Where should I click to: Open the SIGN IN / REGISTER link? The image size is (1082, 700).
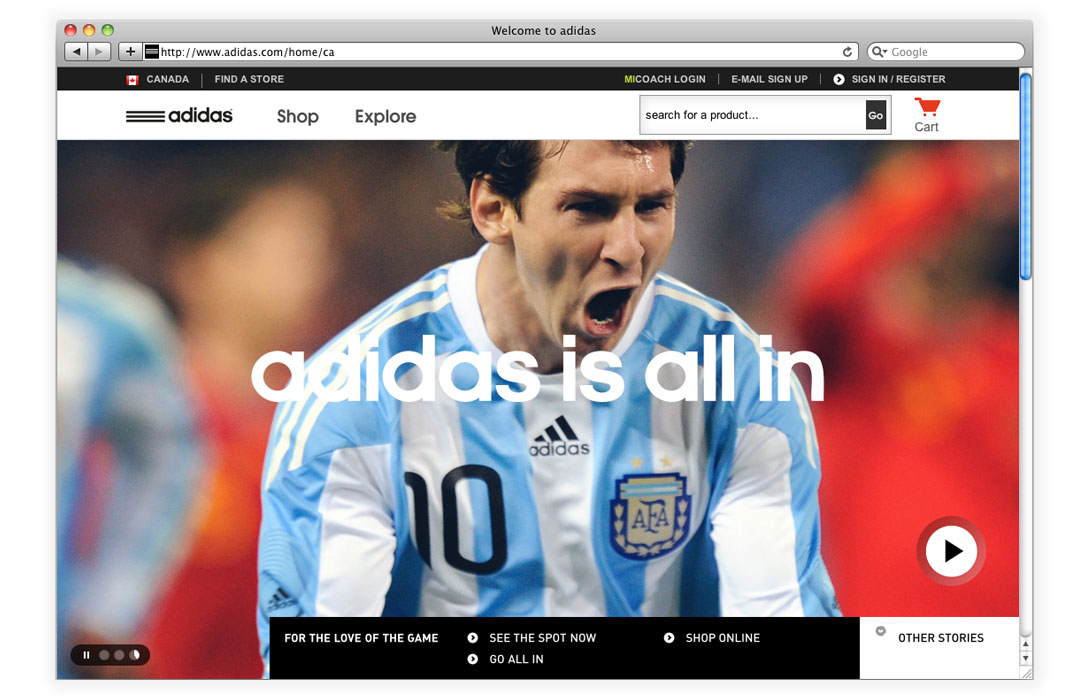pos(898,79)
